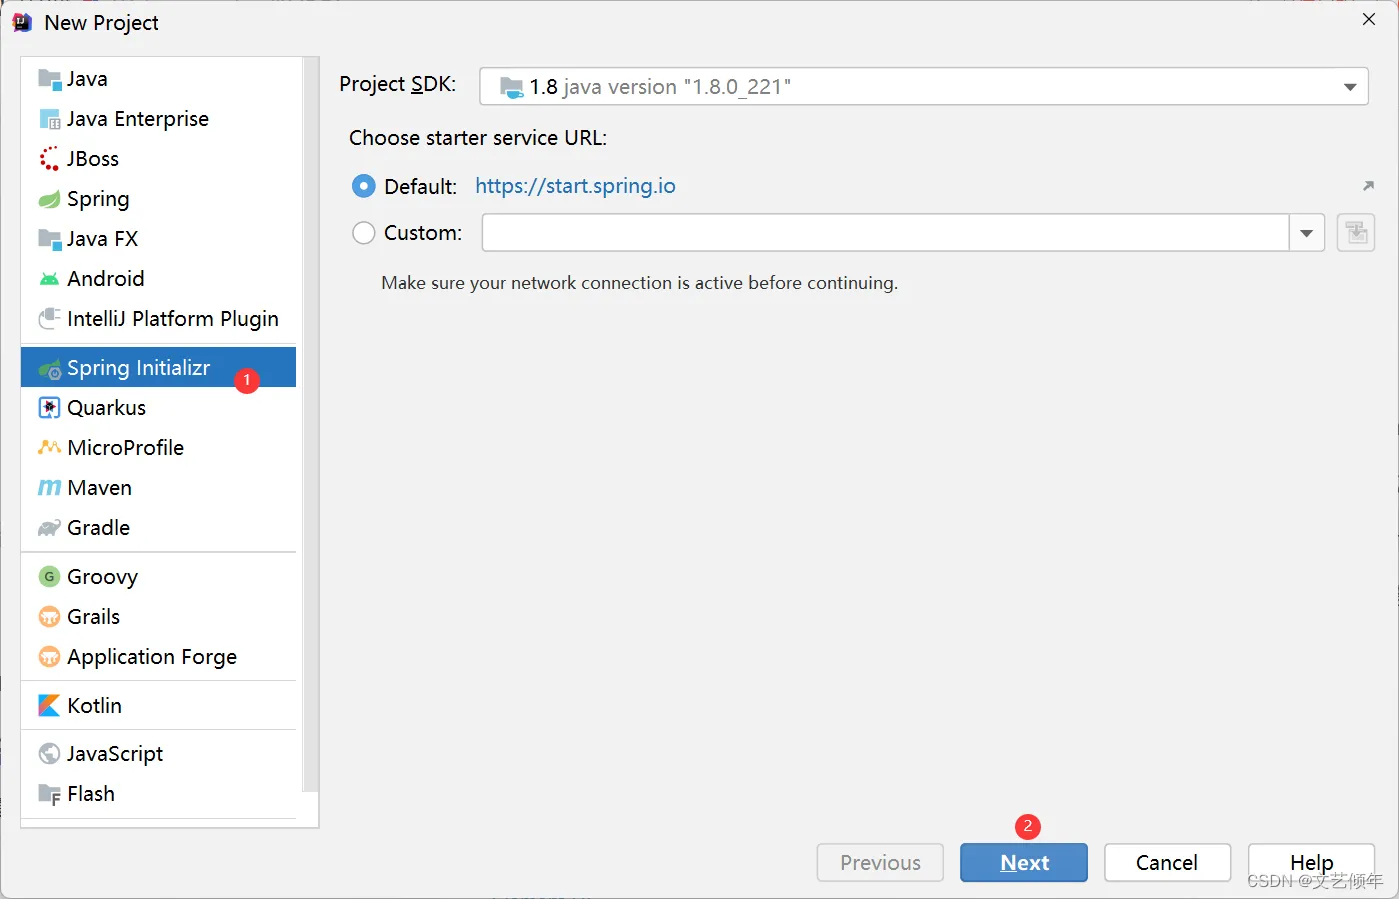
Task: Click the Java FX folder icon
Action: click(x=49, y=239)
